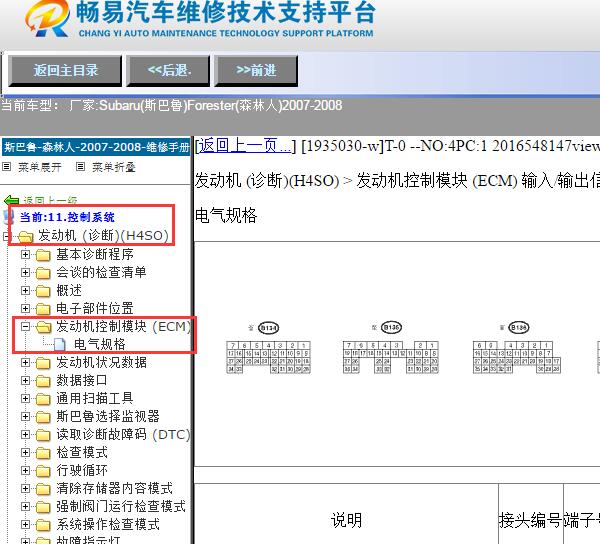Go forward with the >>前进 button
600x544 pixels.
256,71
